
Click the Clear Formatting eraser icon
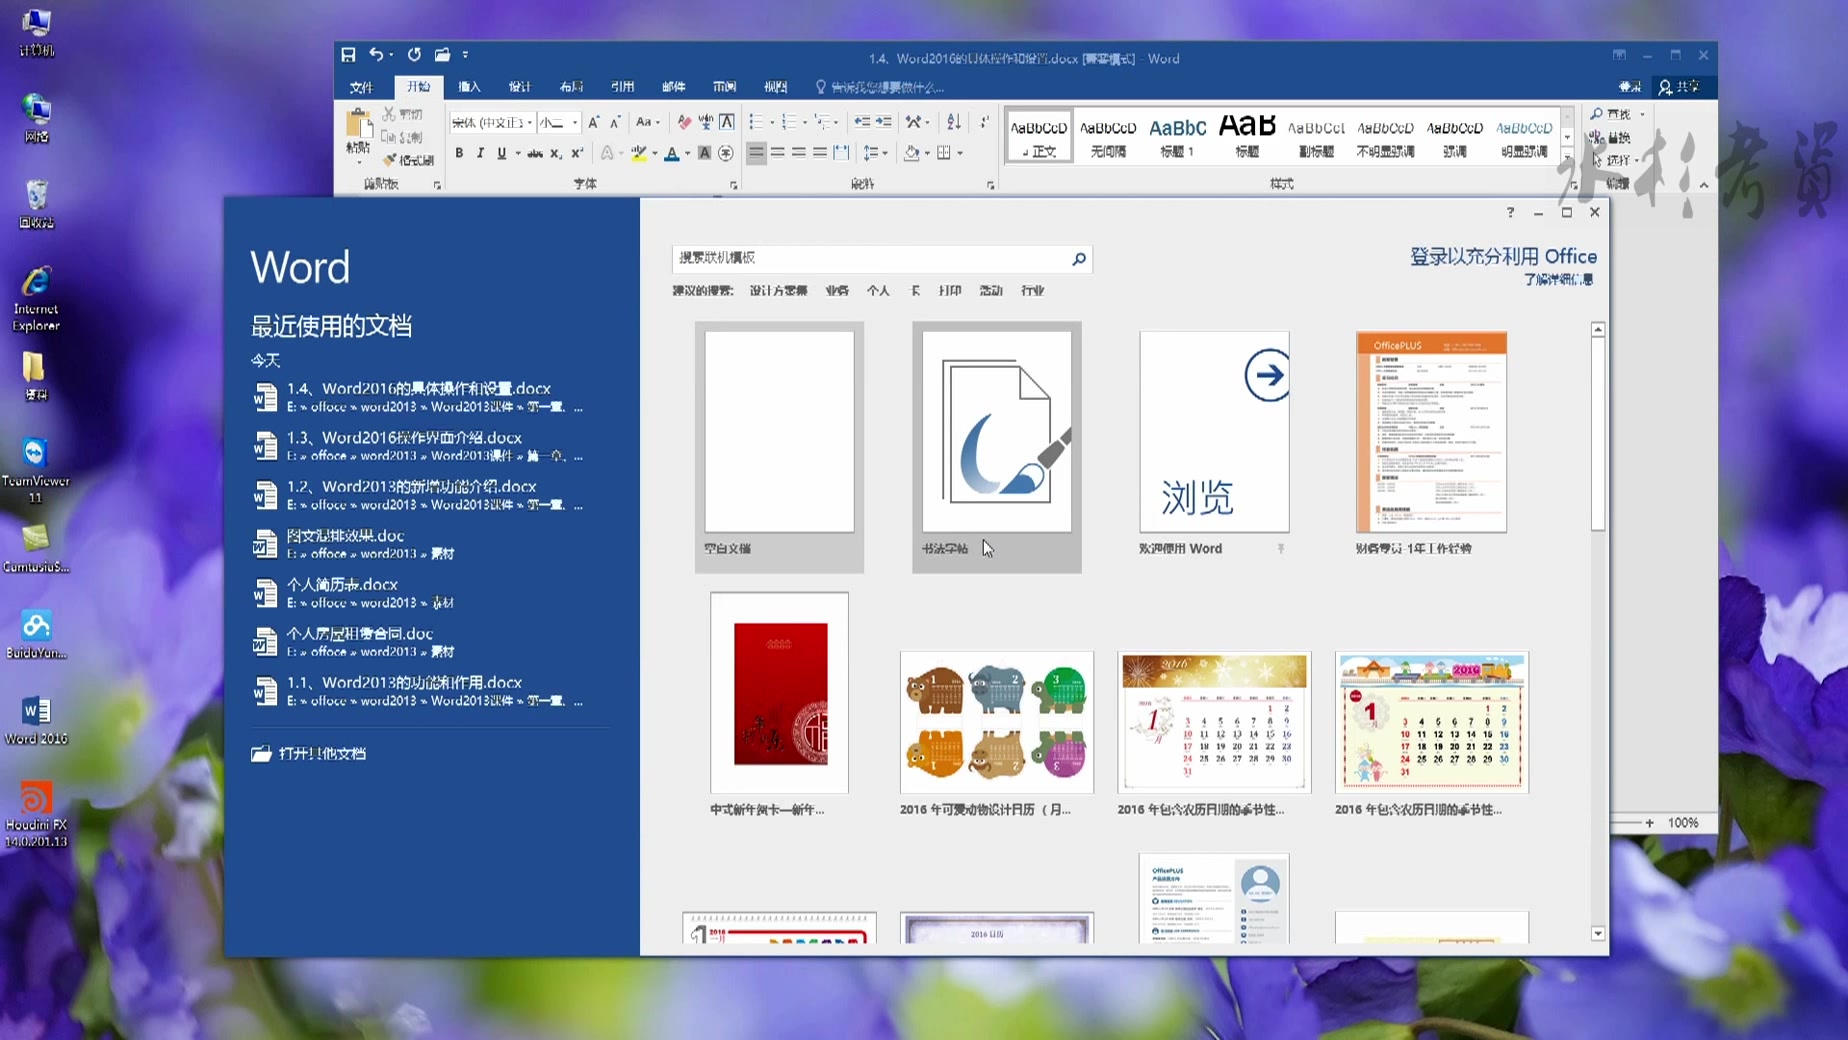684,122
